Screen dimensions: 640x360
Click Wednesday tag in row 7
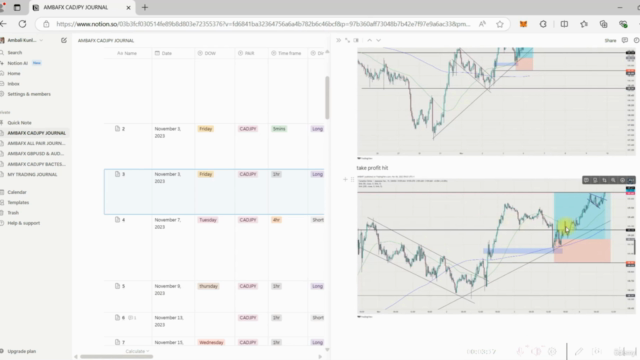coord(211,342)
